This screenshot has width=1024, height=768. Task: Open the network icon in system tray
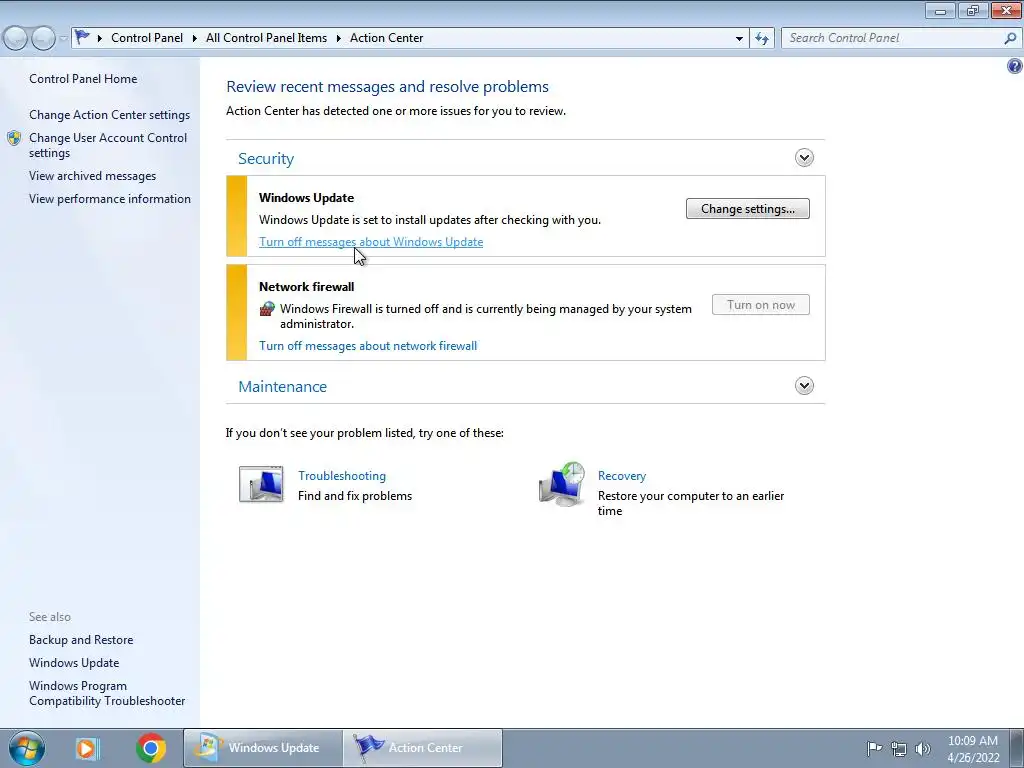(x=899, y=749)
